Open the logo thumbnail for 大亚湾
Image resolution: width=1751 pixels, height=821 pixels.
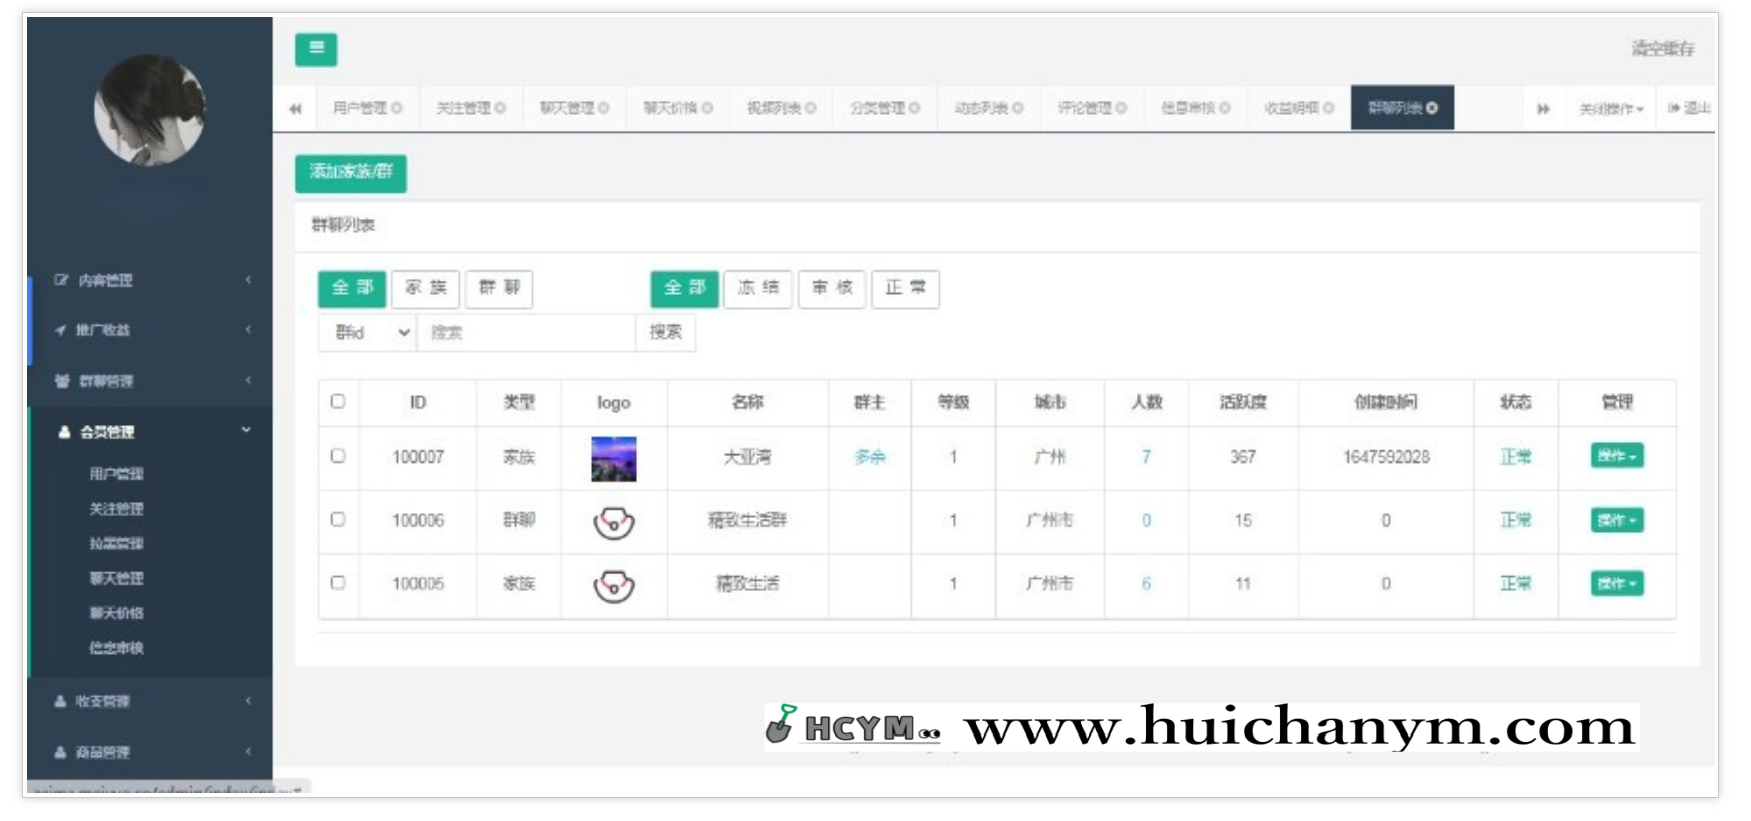[613, 458]
